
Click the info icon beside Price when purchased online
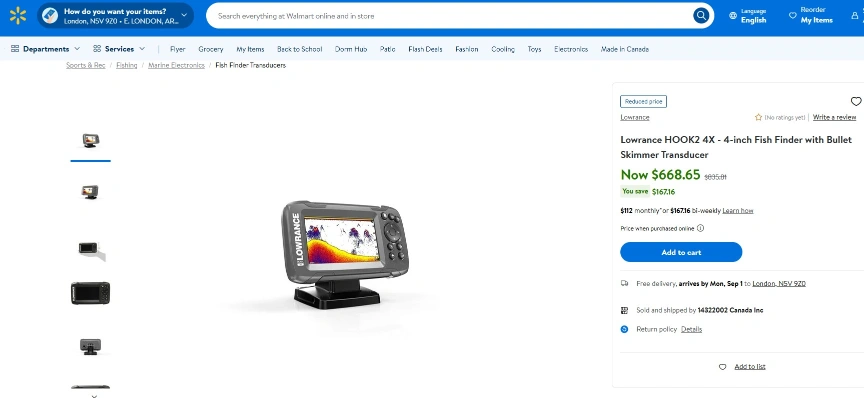click(700, 228)
